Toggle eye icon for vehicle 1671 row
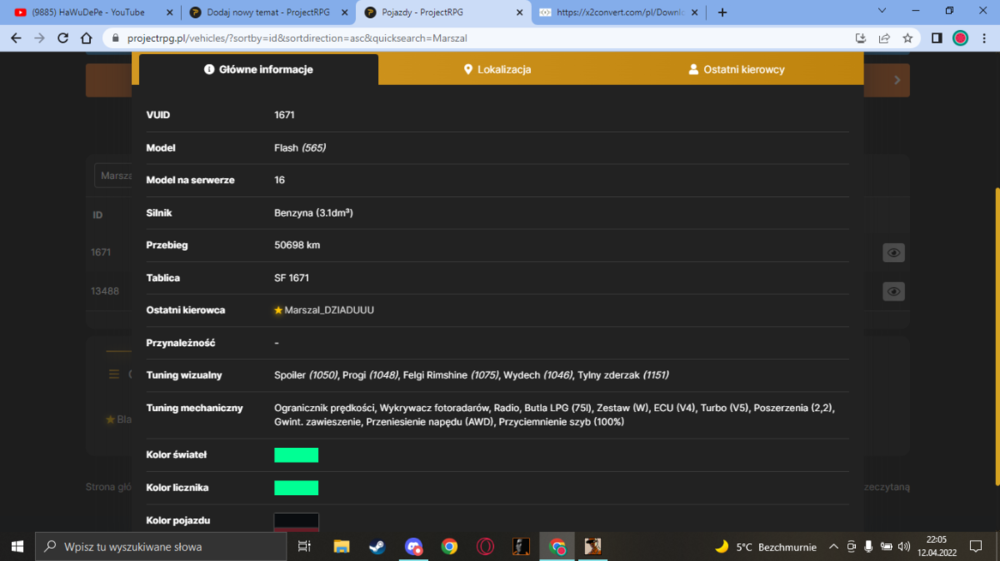This screenshot has height=561, width=1000. (x=893, y=252)
